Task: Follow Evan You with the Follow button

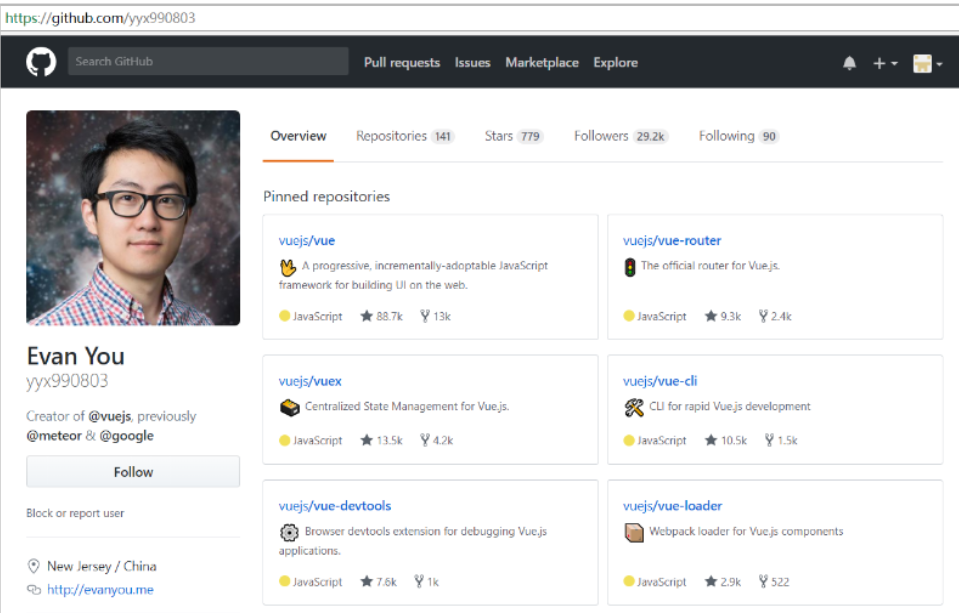Action: (x=133, y=472)
